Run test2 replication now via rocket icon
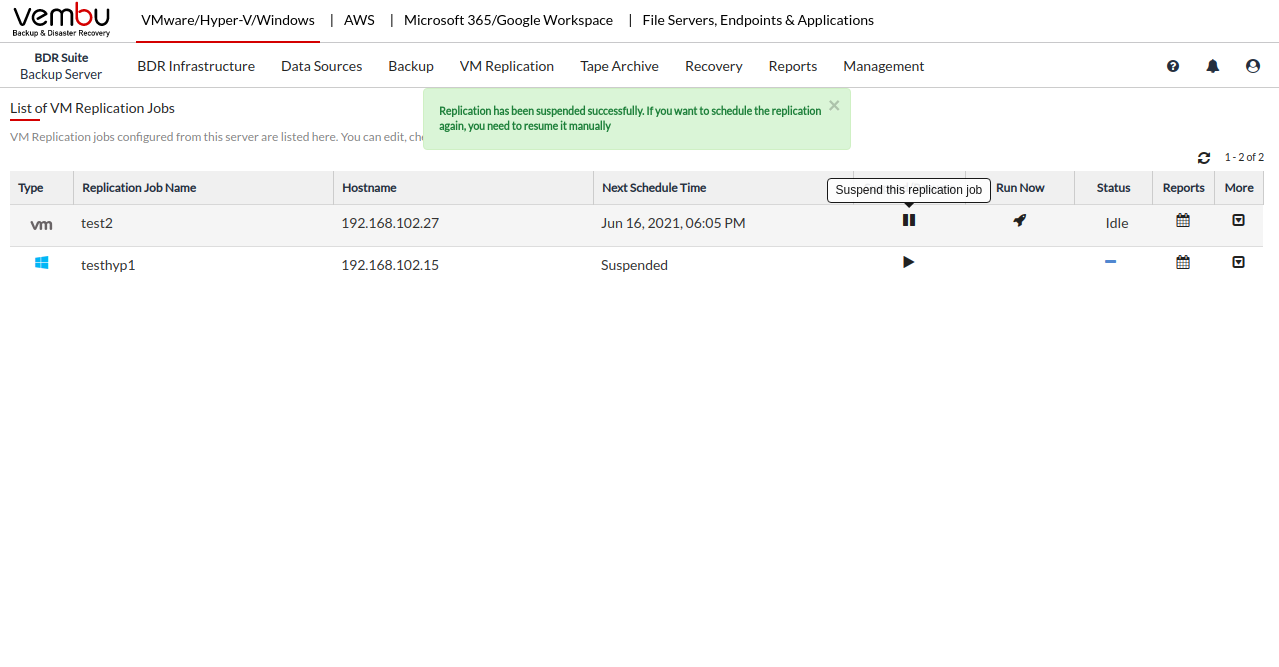This screenshot has width=1279, height=667. (x=1019, y=220)
